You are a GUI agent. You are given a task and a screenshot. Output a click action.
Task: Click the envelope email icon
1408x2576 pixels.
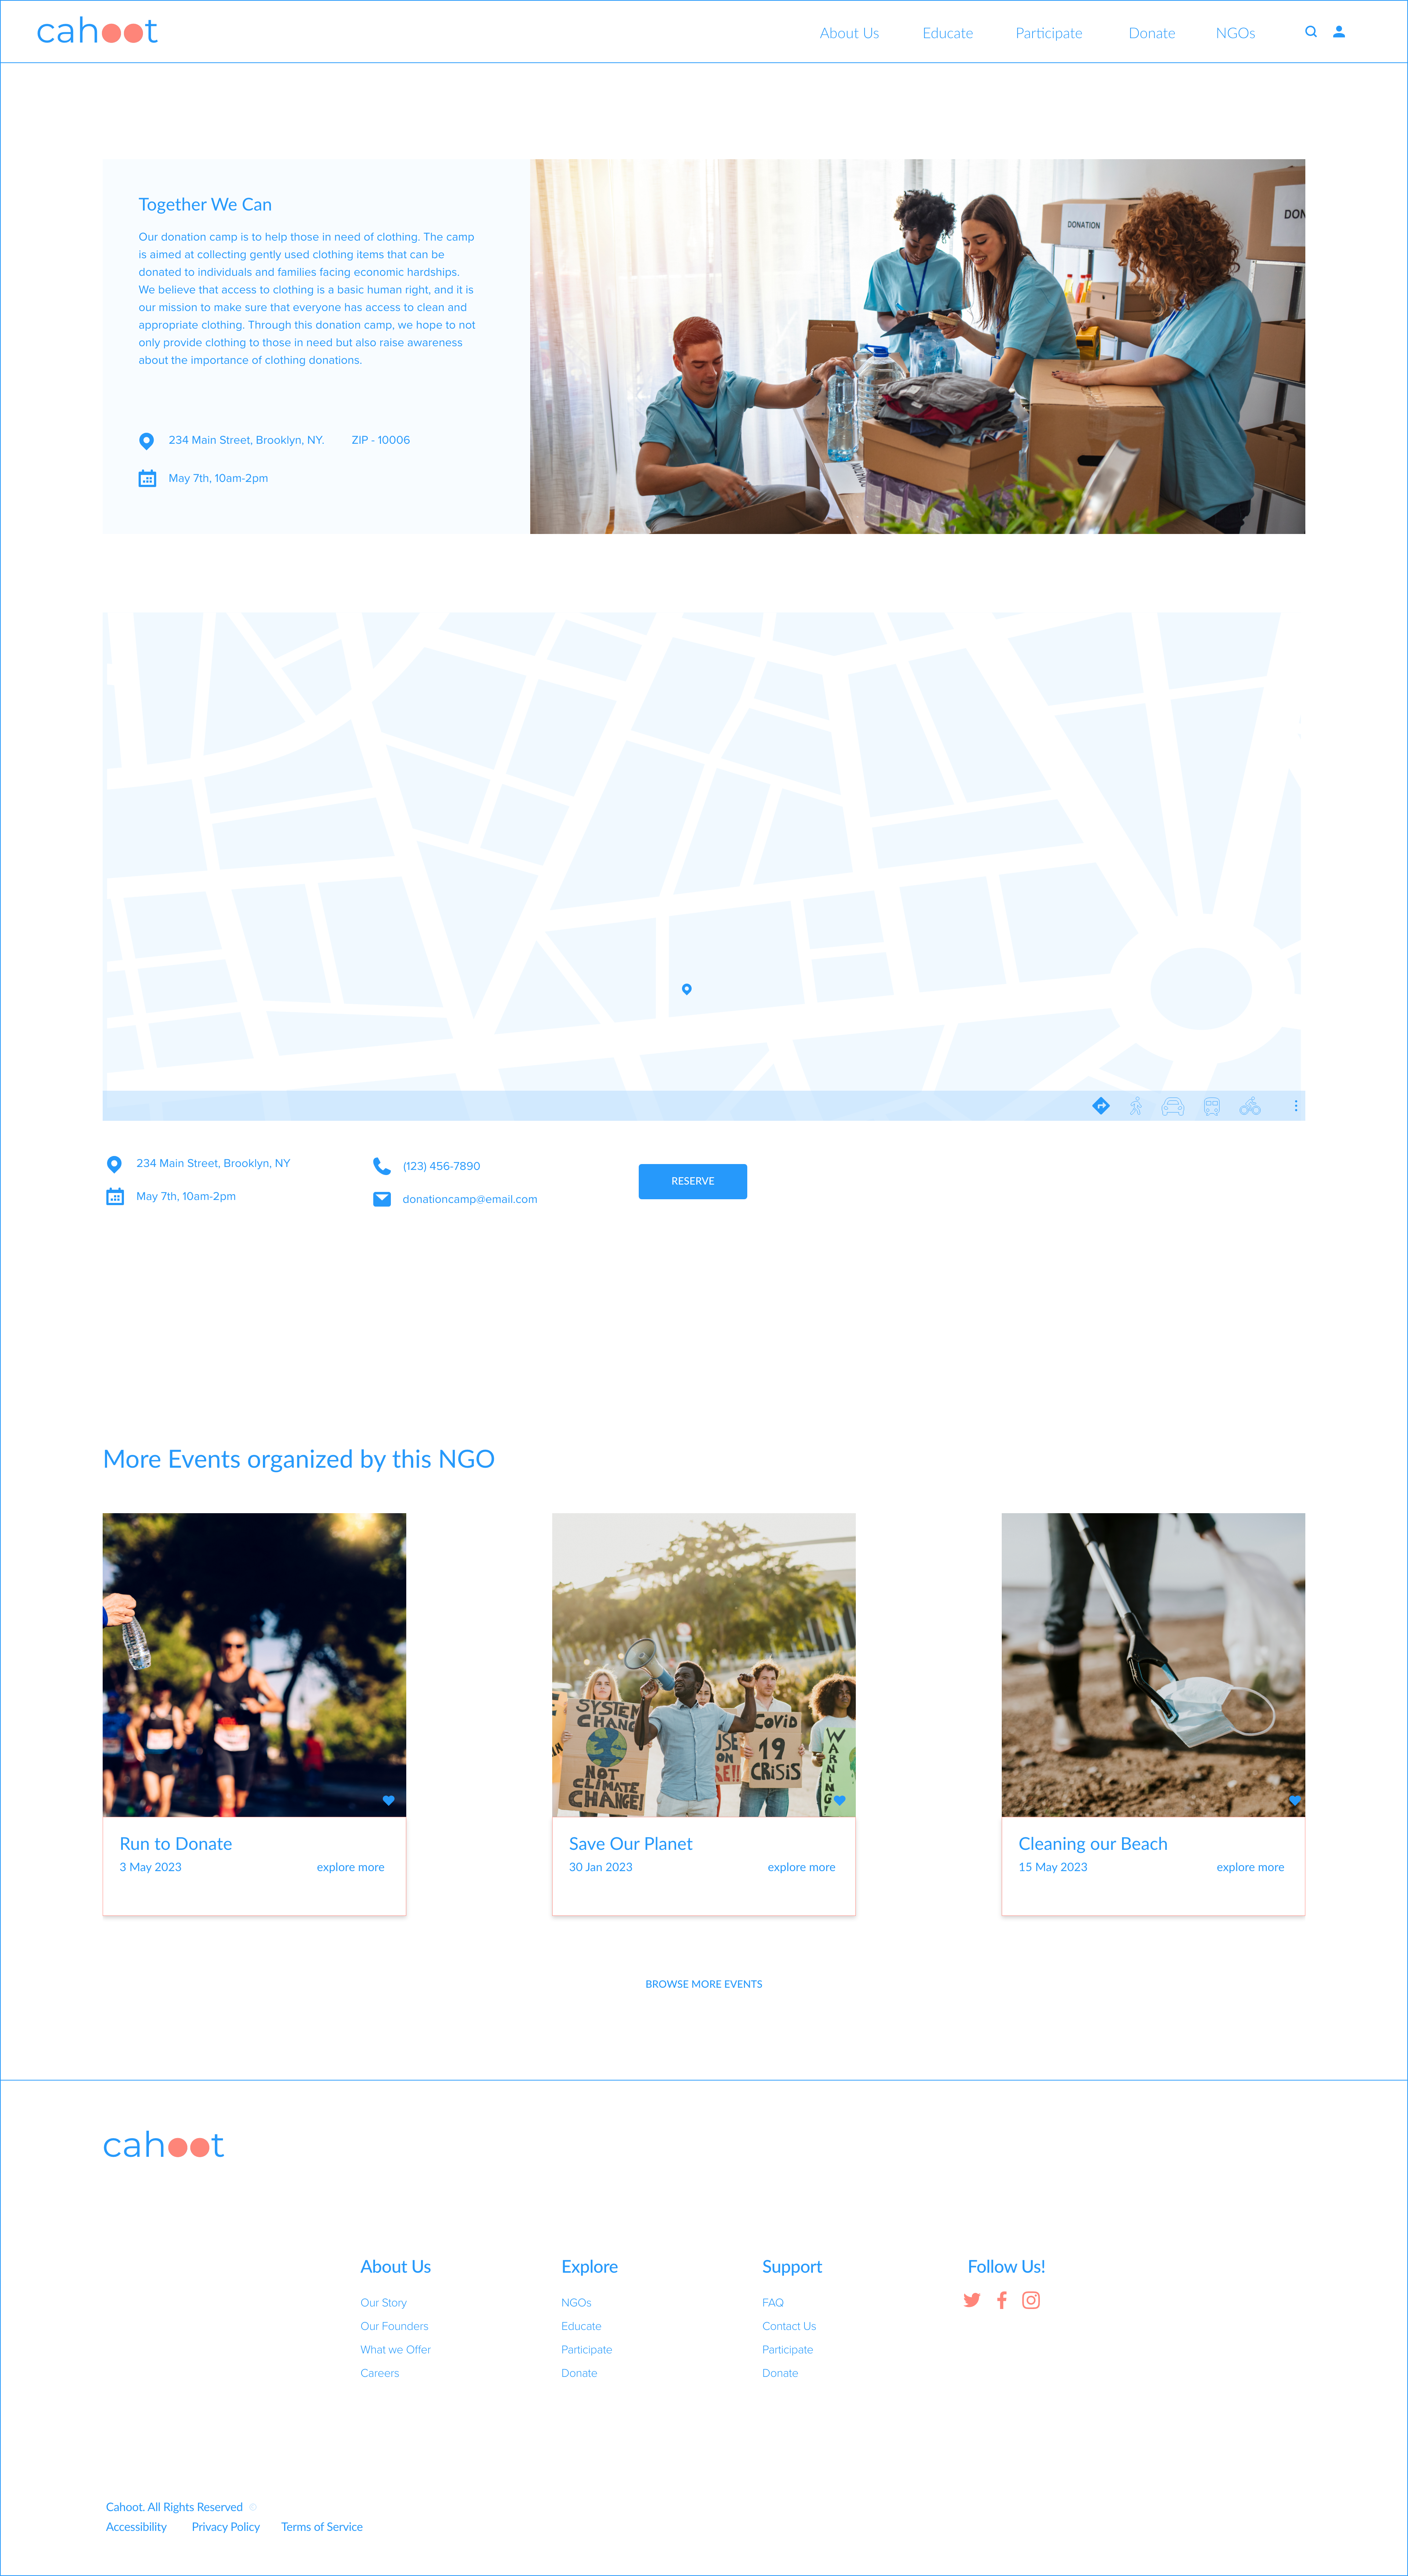pyautogui.click(x=382, y=1199)
